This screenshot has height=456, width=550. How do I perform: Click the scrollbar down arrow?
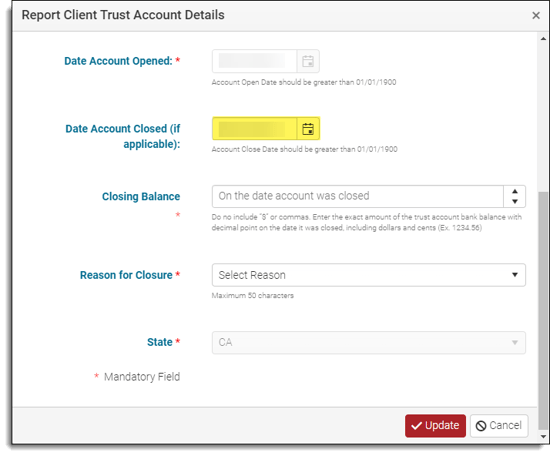[x=543, y=437]
